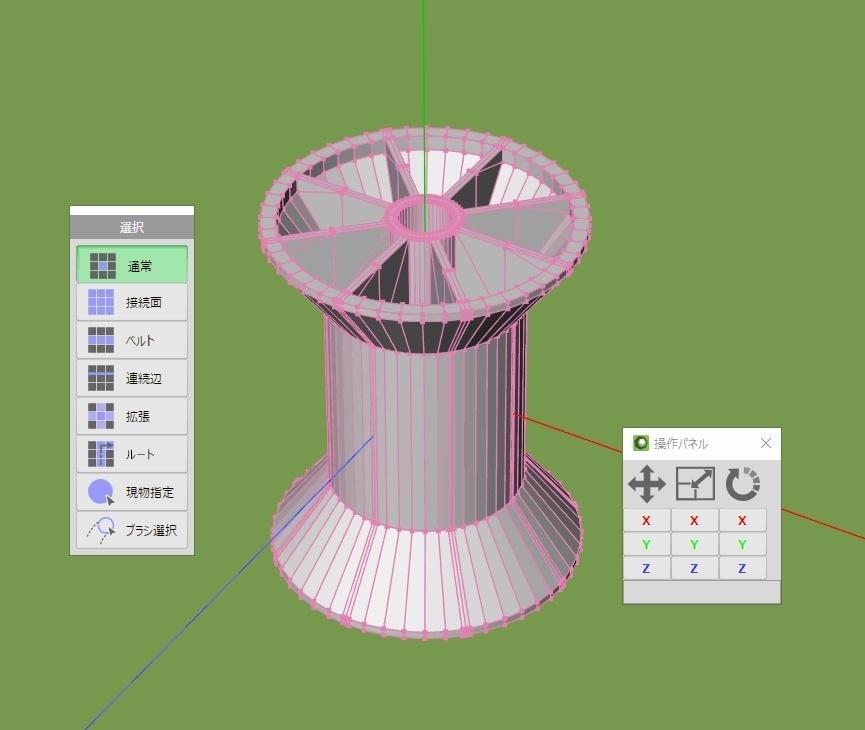The image size is (865, 730).
Task: Choose the ルート route selection mode
Action: click(x=131, y=454)
